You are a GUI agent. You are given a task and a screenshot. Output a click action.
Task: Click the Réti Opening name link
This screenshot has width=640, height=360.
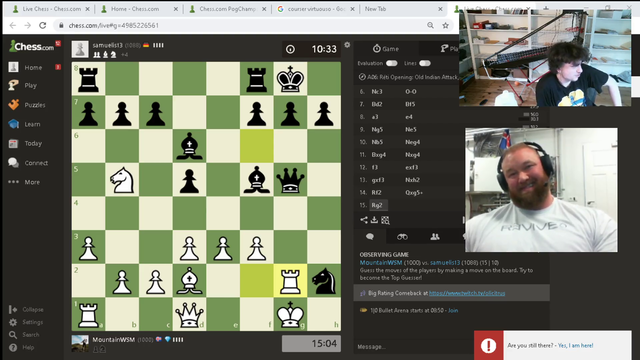413,77
